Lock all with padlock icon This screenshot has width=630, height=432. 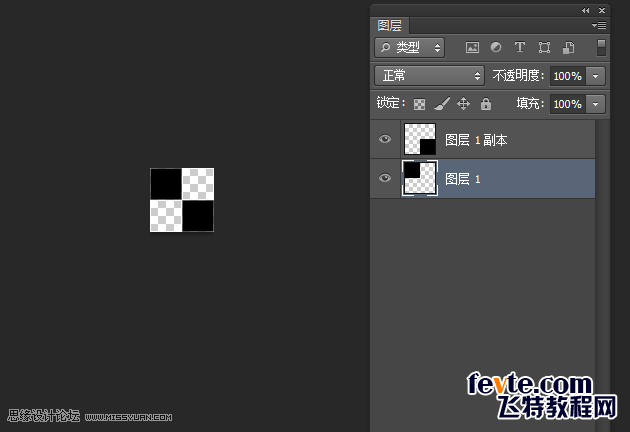pos(486,104)
